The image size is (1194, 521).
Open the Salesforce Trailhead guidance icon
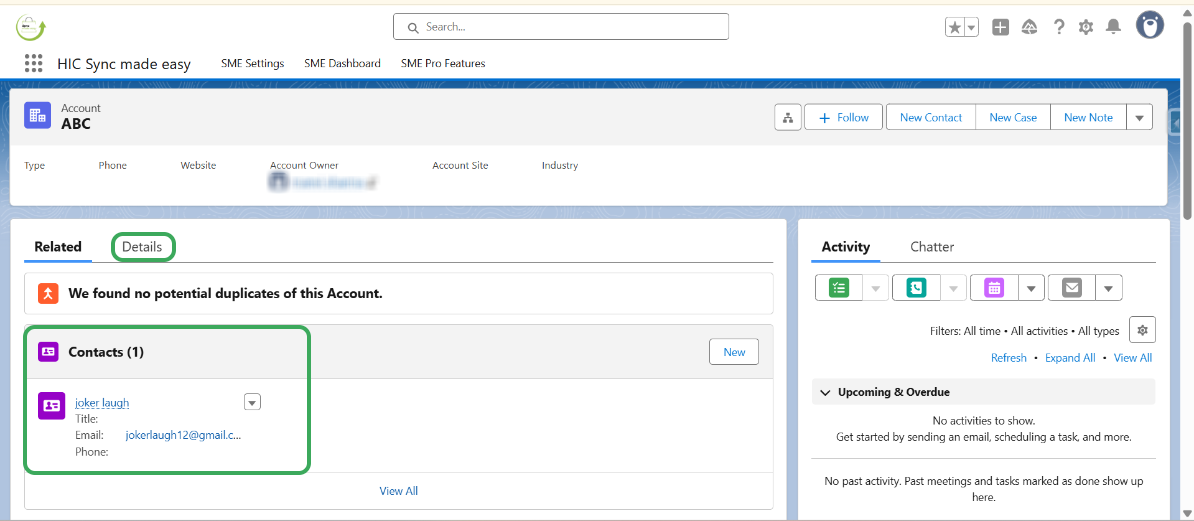(1029, 27)
